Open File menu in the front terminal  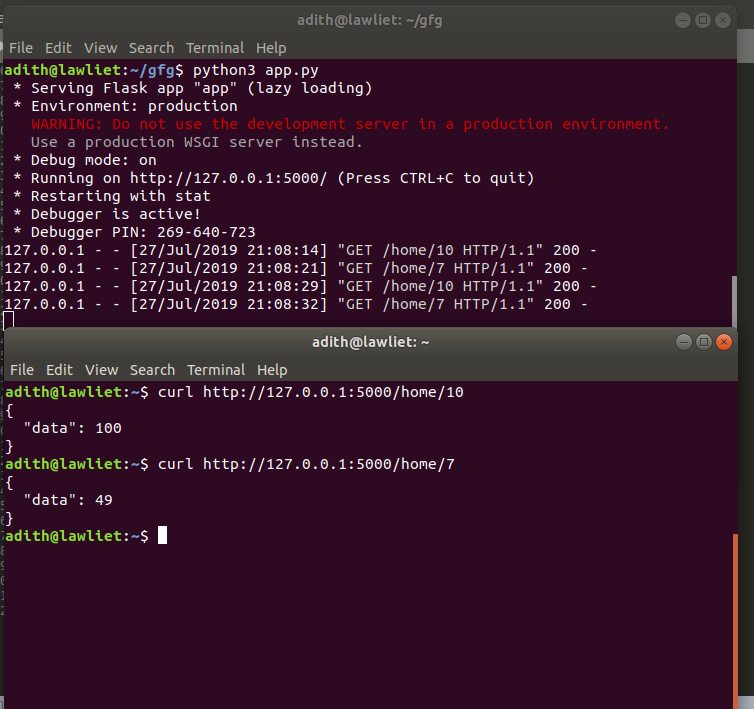point(22,370)
